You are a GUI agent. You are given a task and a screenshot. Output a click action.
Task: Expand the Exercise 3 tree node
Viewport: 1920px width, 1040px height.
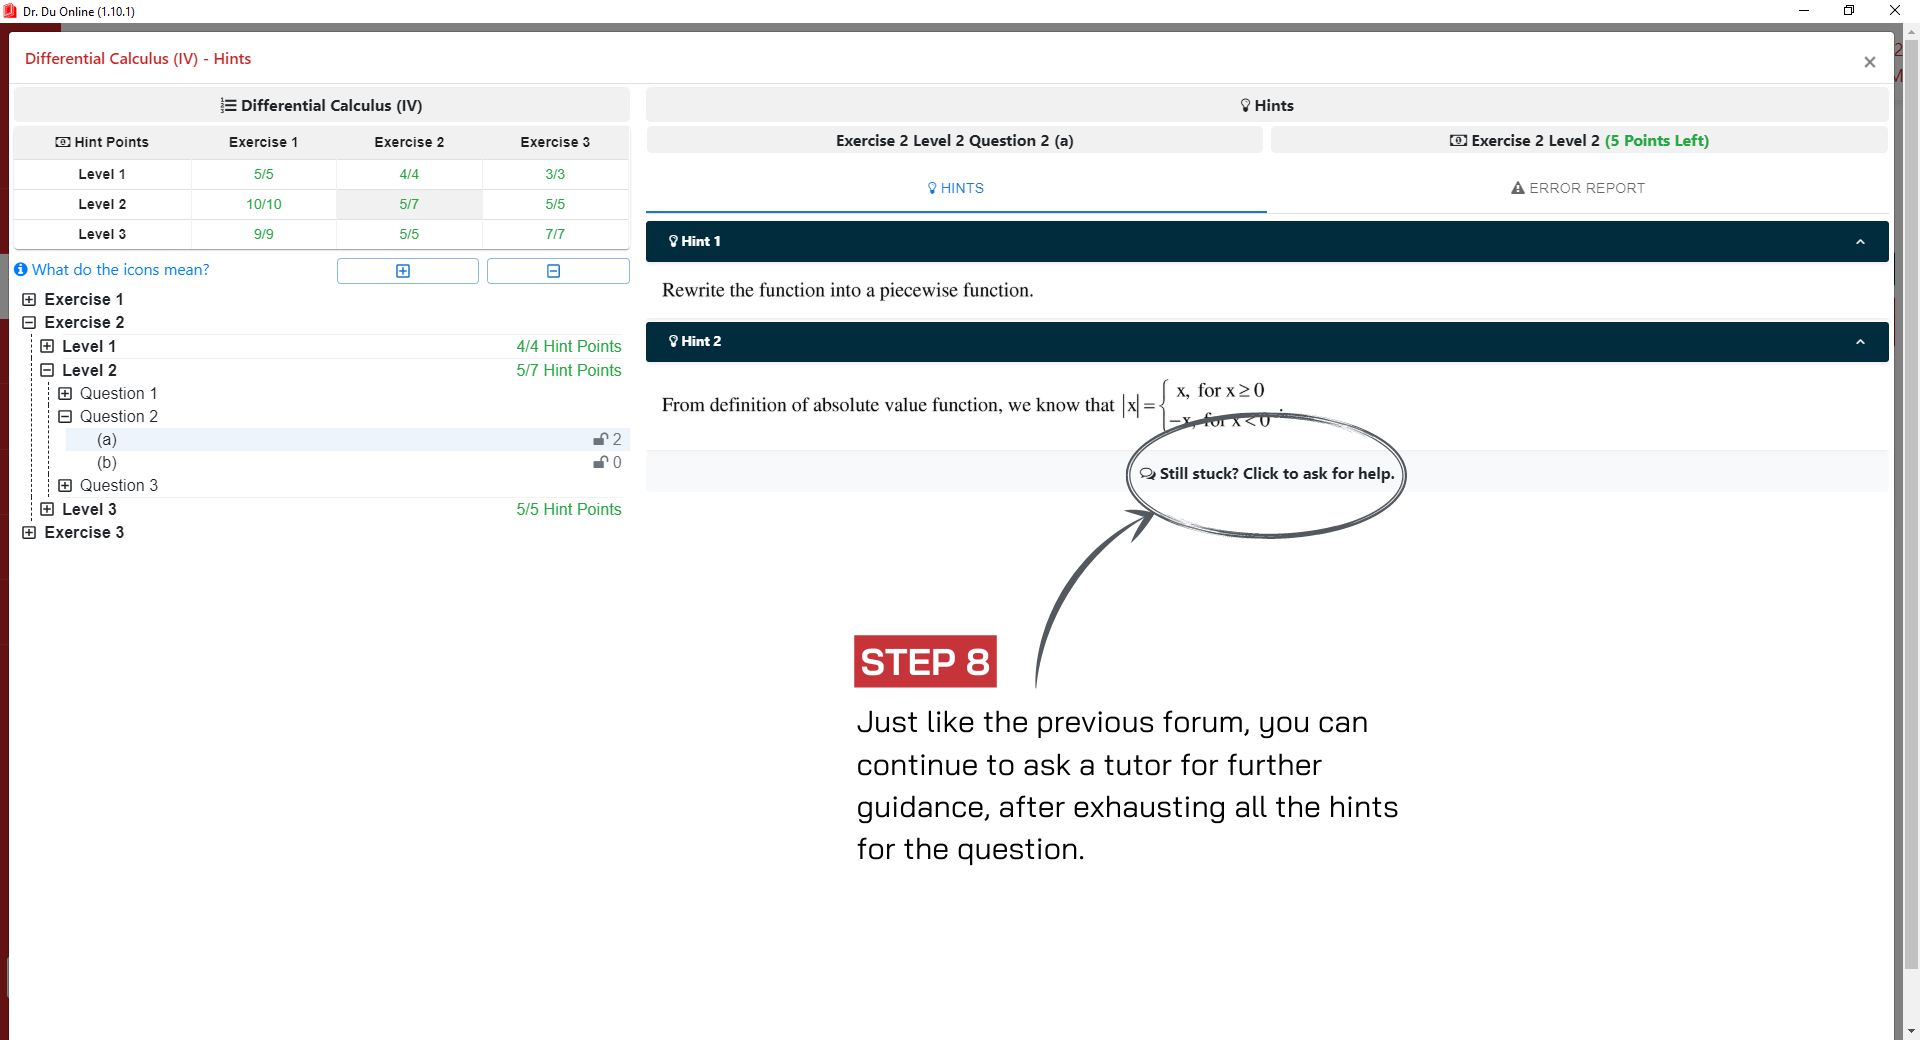(x=29, y=533)
